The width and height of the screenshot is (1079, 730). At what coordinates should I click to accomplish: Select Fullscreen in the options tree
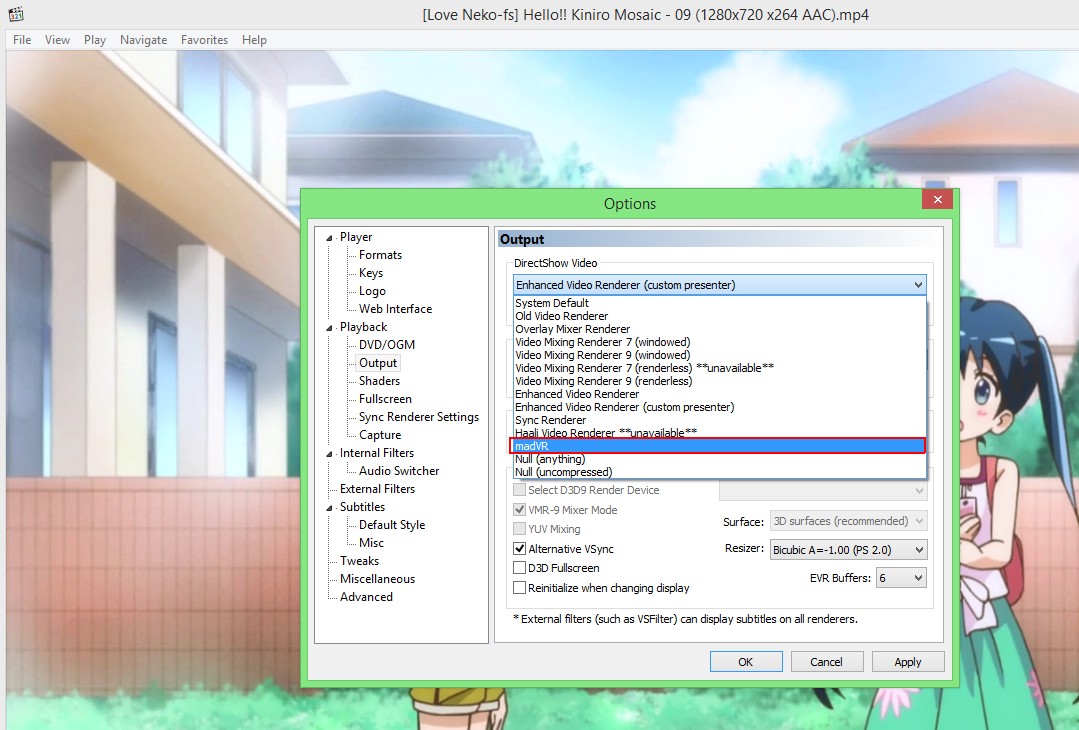pyautogui.click(x=385, y=398)
